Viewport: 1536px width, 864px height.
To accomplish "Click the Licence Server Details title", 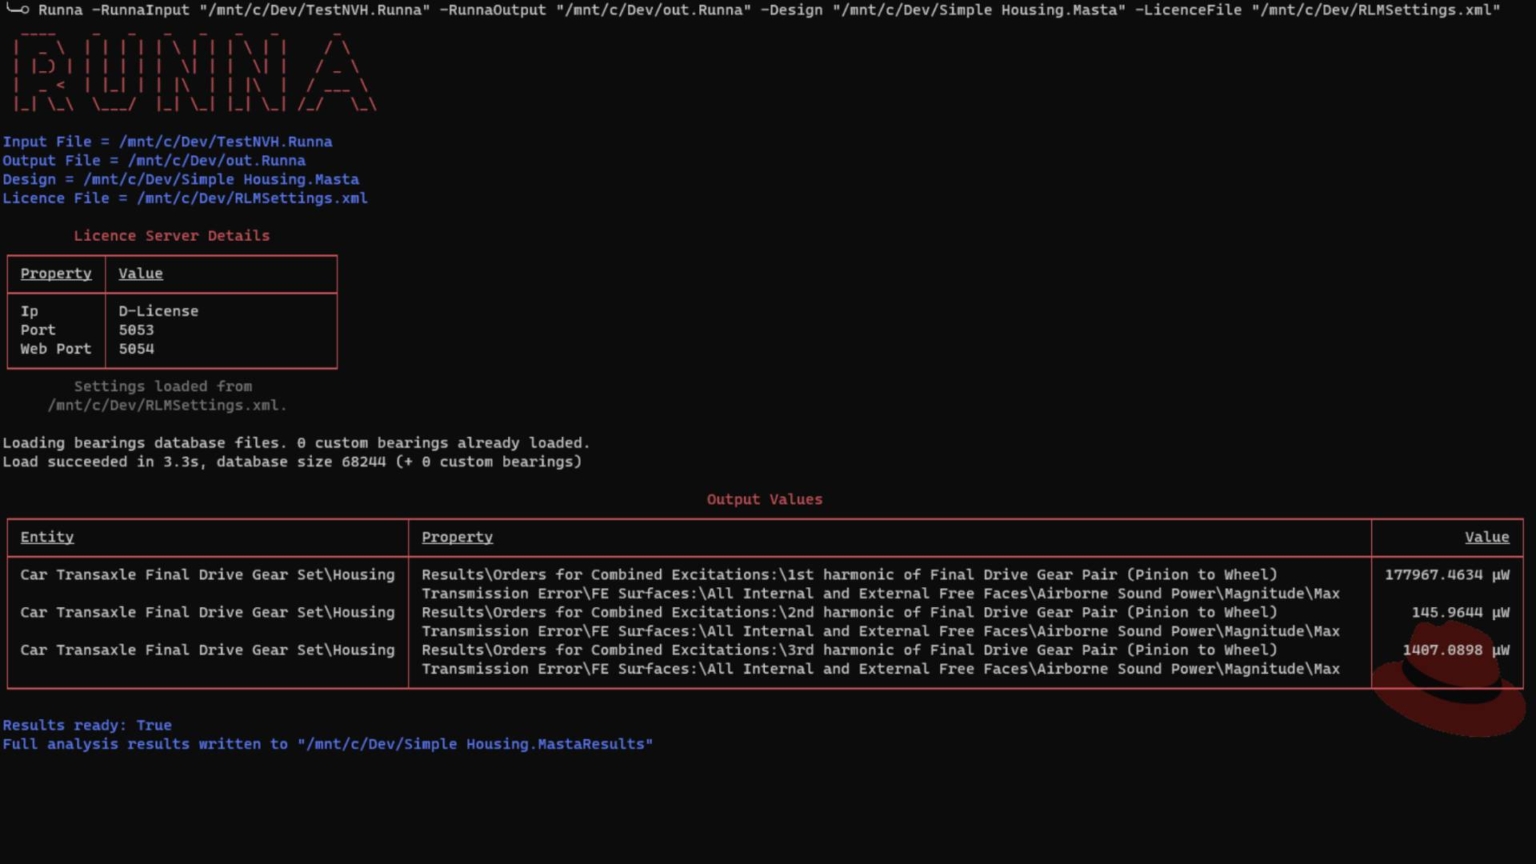I will [171, 236].
